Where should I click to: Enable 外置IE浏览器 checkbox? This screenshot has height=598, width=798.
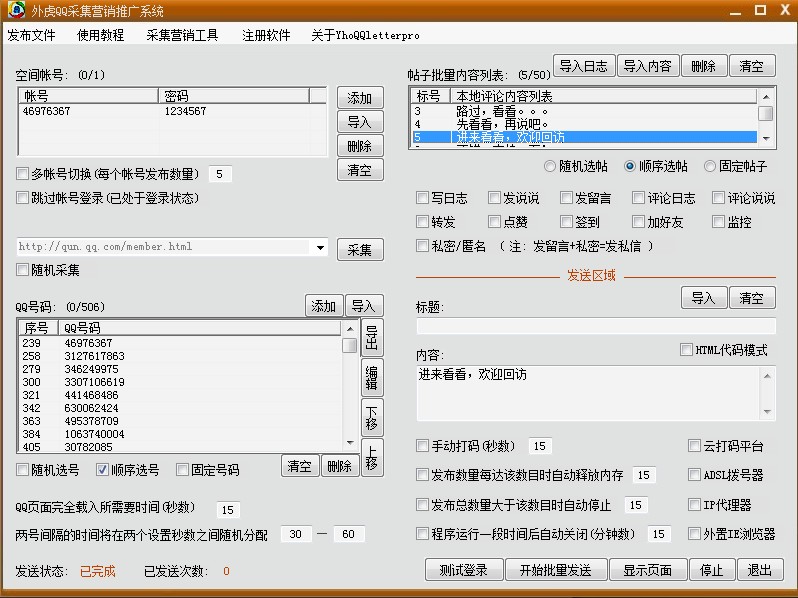(694, 533)
